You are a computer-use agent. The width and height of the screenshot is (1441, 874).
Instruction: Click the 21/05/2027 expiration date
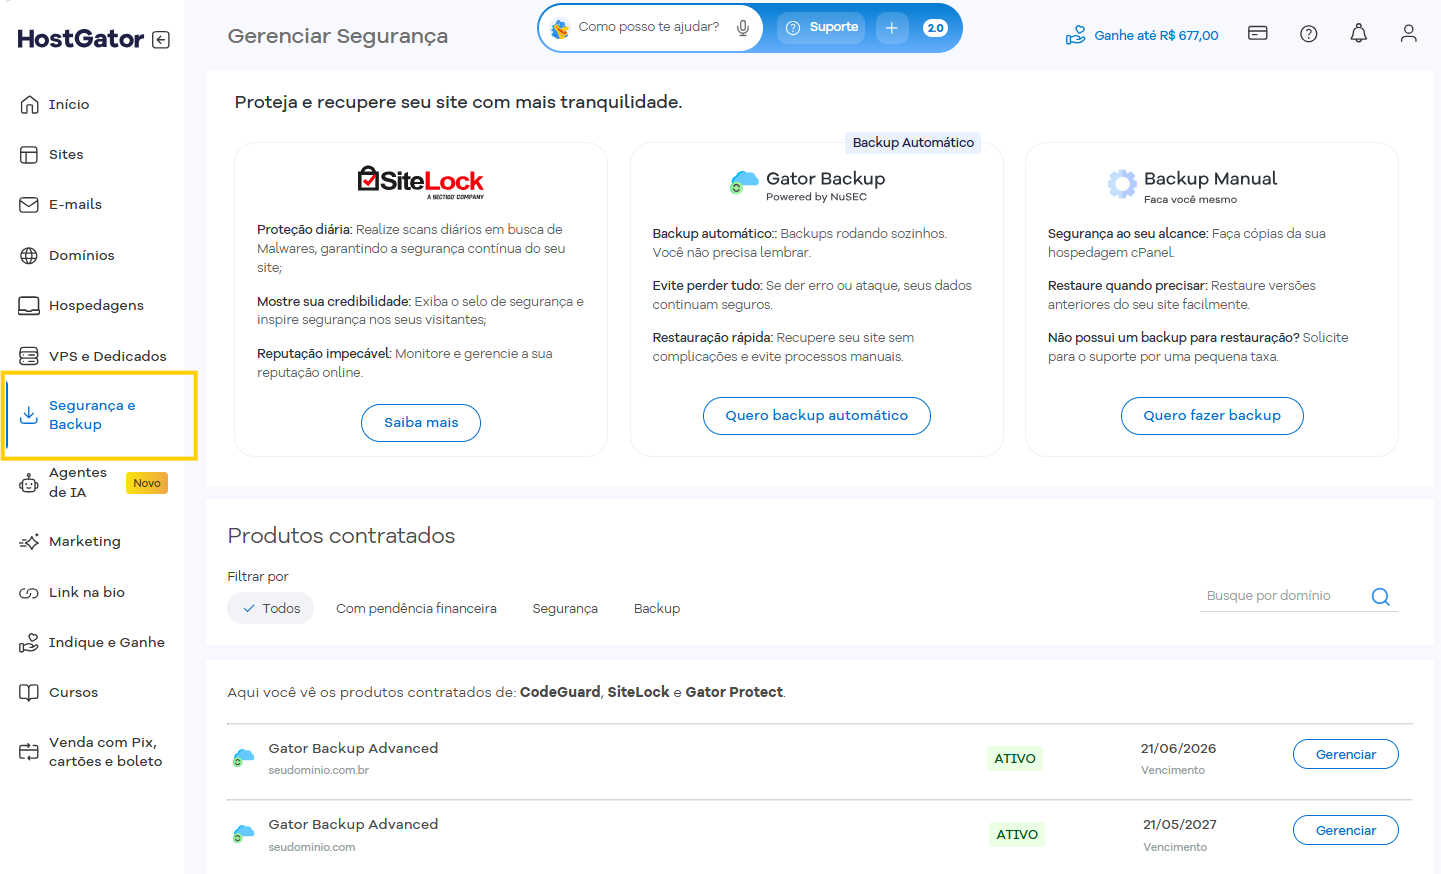pos(1180,824)
